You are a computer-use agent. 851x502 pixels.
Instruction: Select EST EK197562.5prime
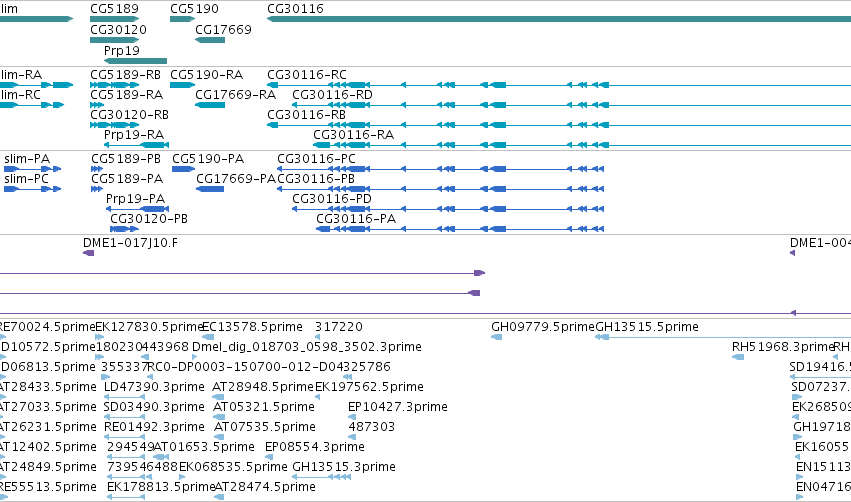(369, 387)
